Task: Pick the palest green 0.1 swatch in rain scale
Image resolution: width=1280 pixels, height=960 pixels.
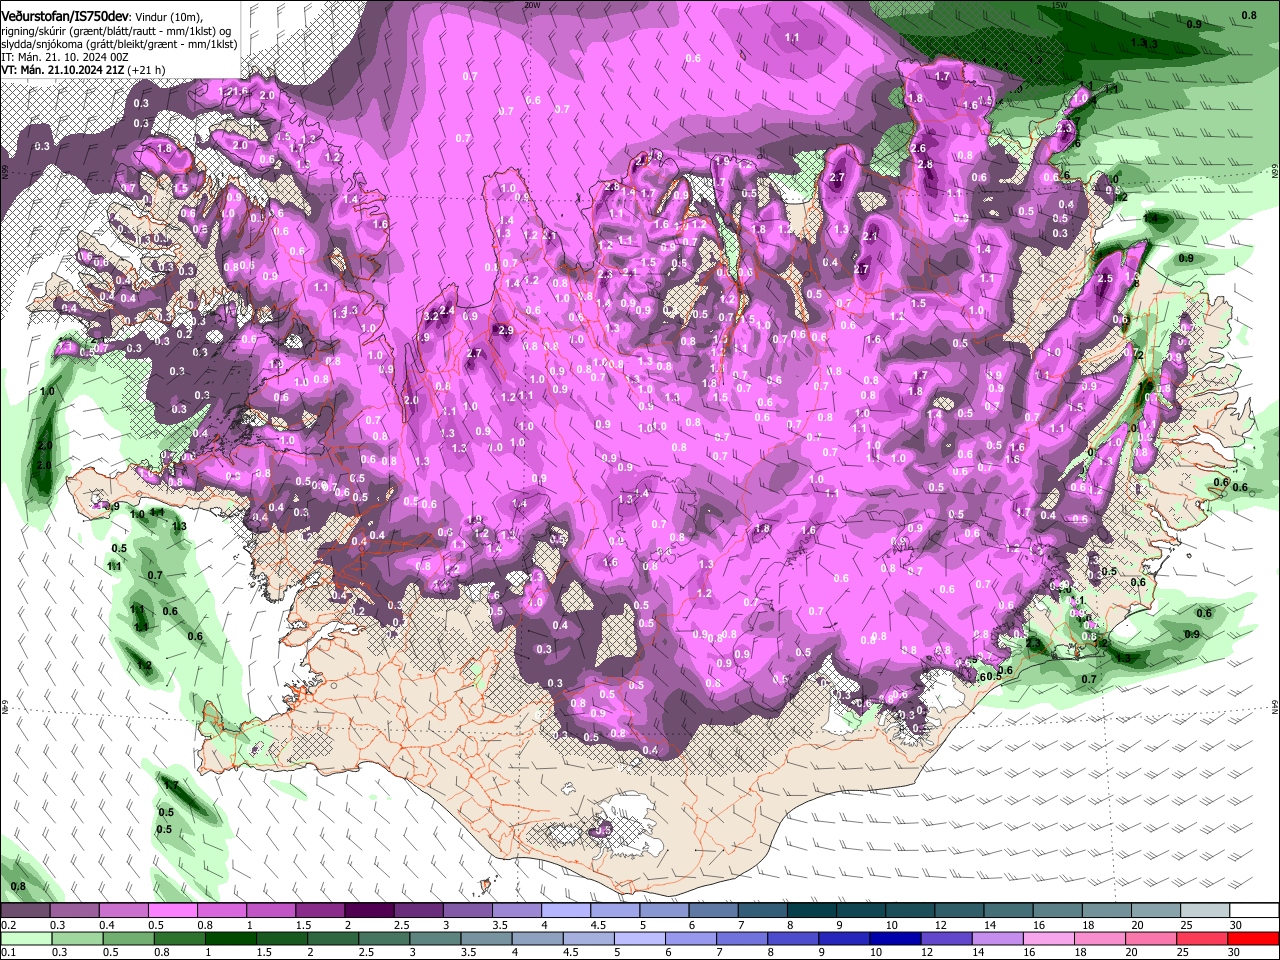Action: tap(26, 939)
